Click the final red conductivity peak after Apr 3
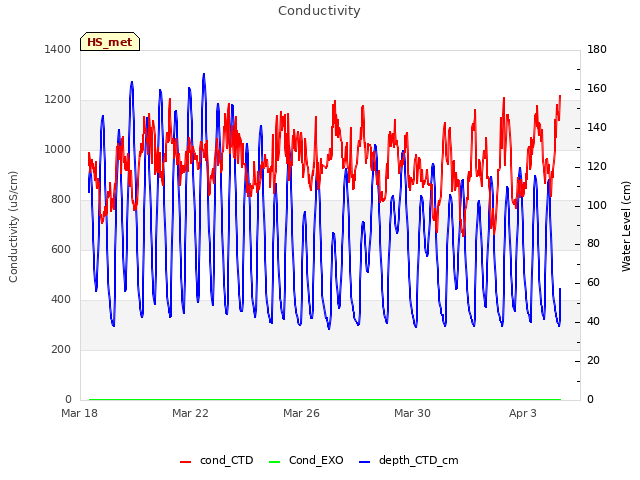640x480 pixels. pyautogui.click(x=560, y=96)
